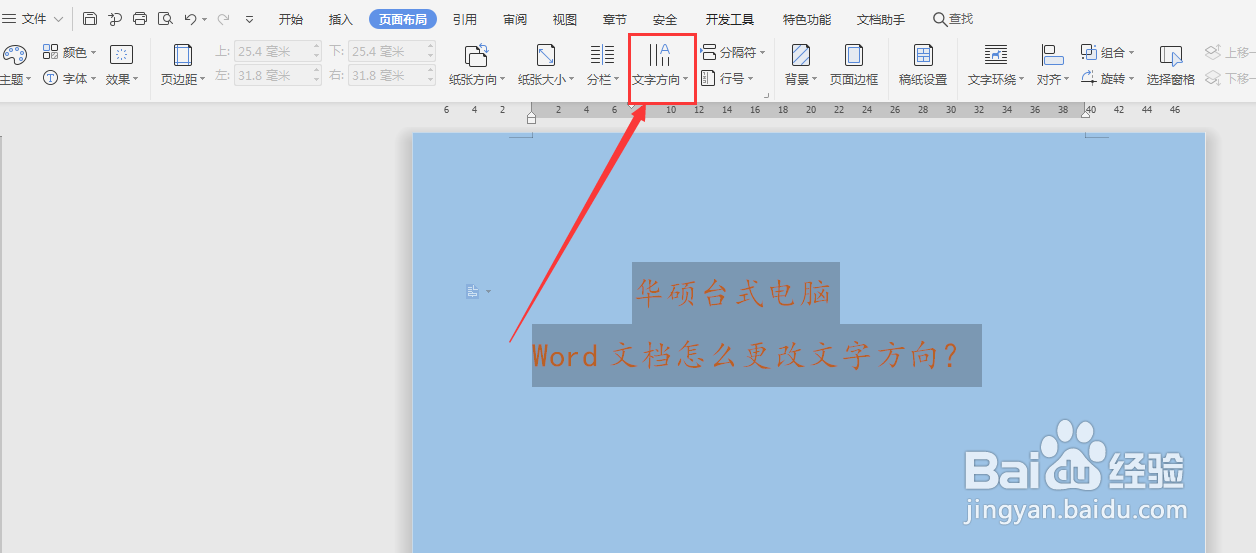Switch to the 章节 tab

[615, 19]
